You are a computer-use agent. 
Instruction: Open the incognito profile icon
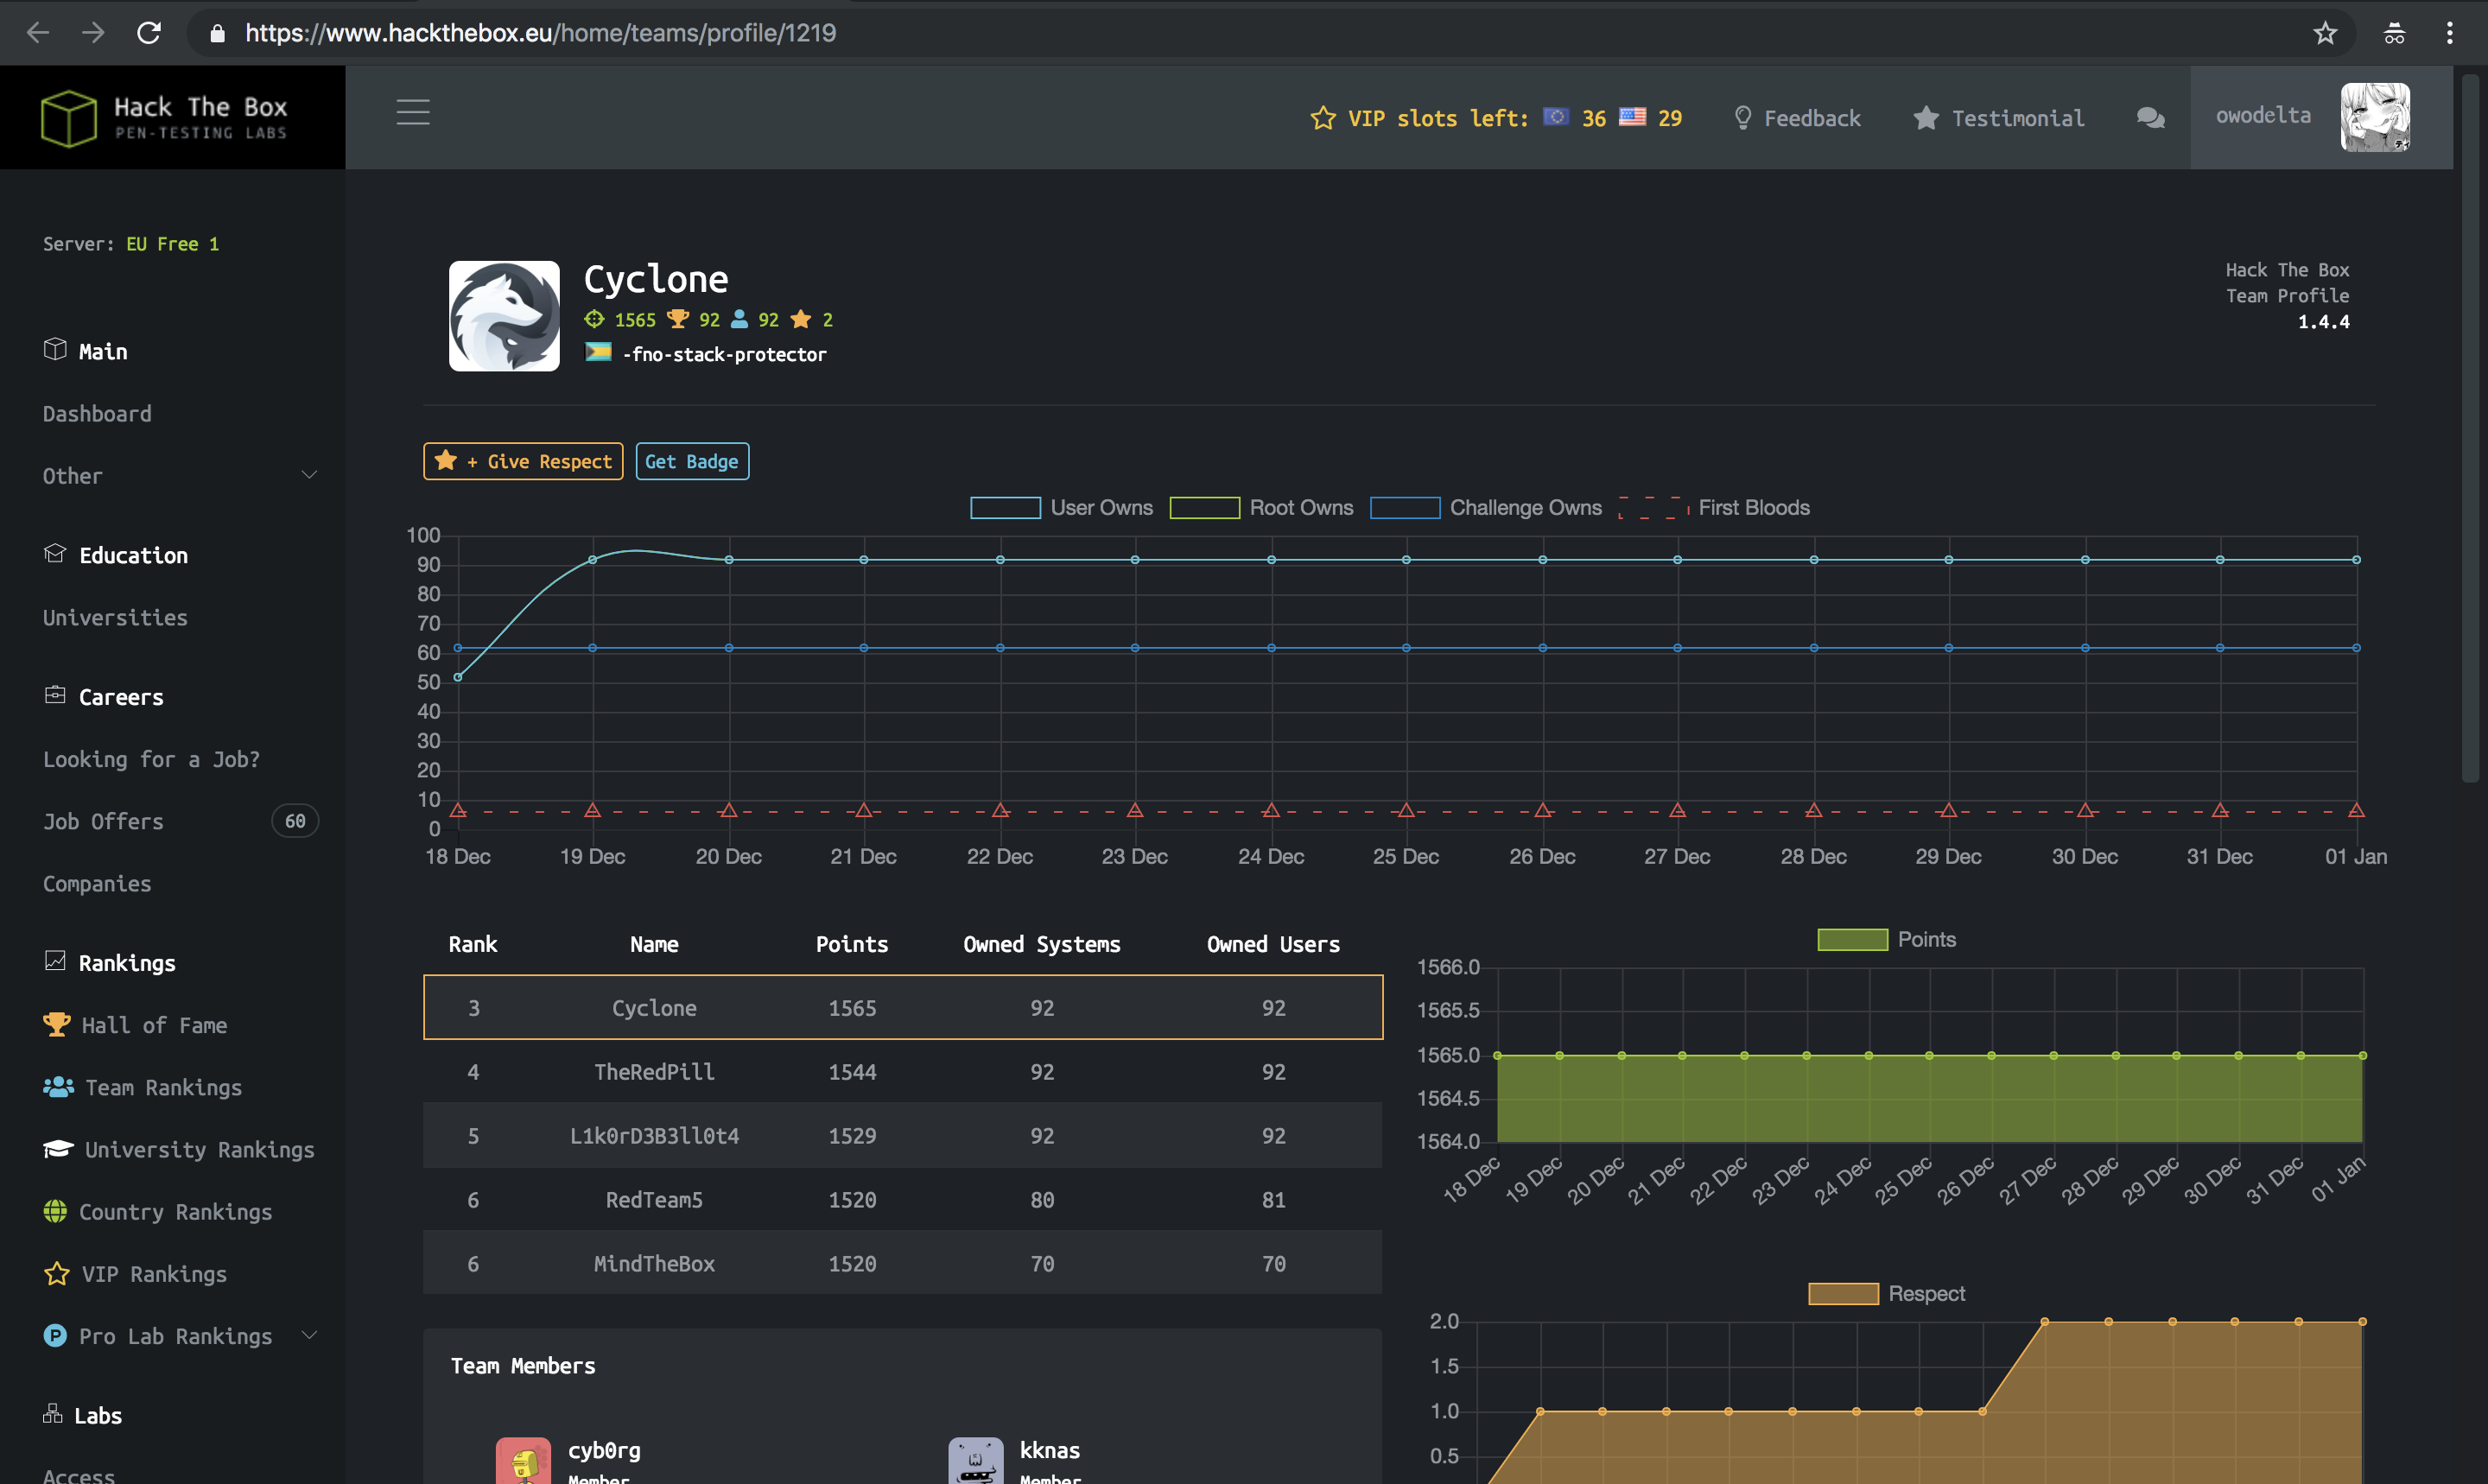pos(2394,33)
